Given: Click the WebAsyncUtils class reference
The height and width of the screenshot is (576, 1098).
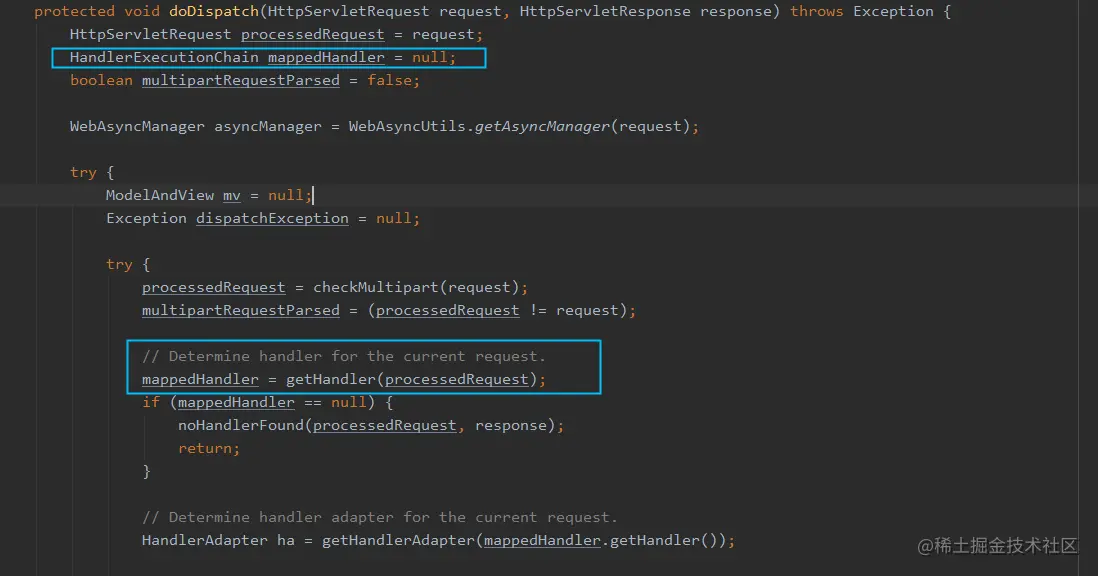Looking at the screenshot, I should pos(407,127).
